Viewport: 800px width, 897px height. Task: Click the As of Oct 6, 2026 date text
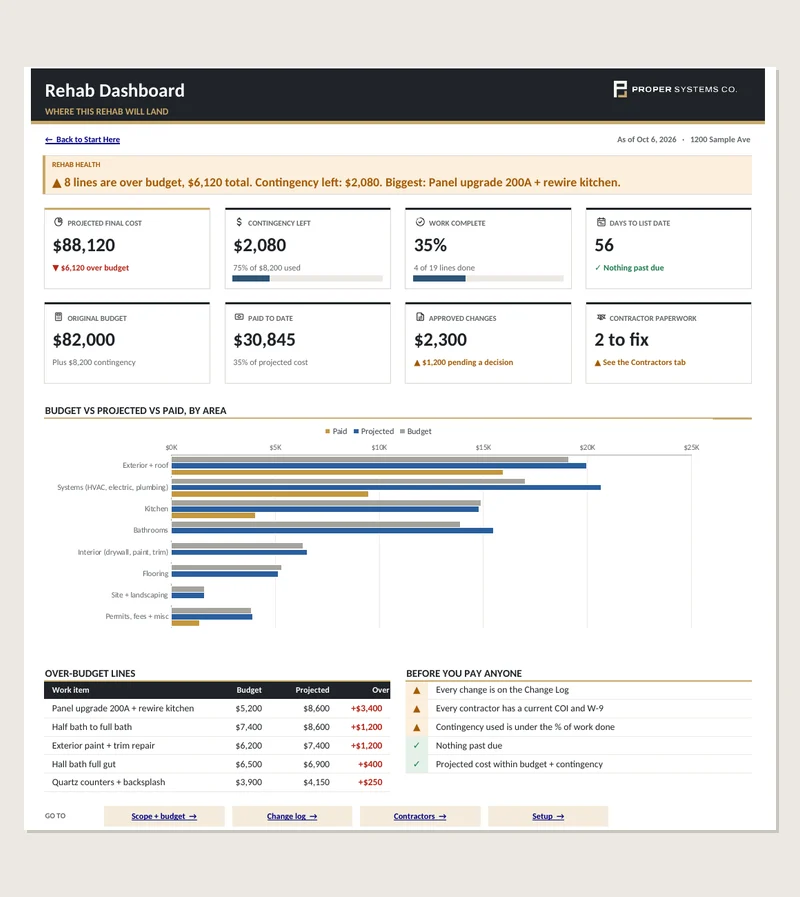click(x=647, y=140)
